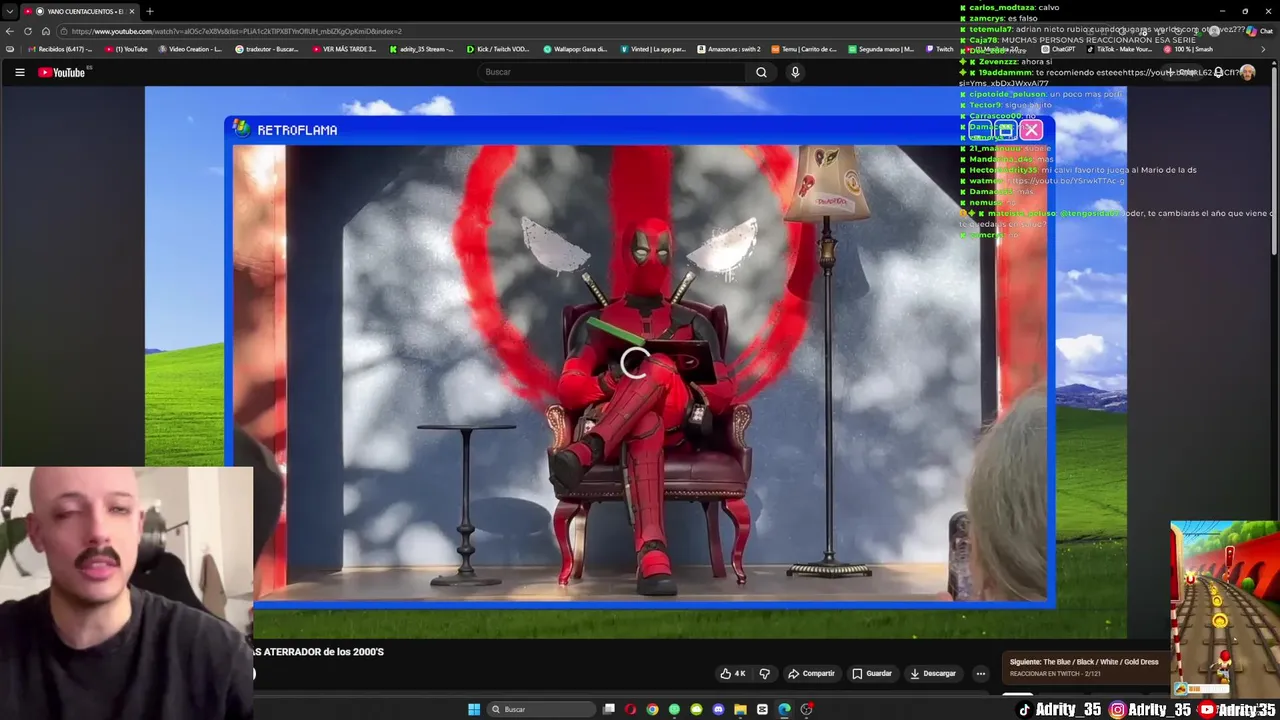
Task: Open the Wallapop bookmark
Action: tap(576, 49)
